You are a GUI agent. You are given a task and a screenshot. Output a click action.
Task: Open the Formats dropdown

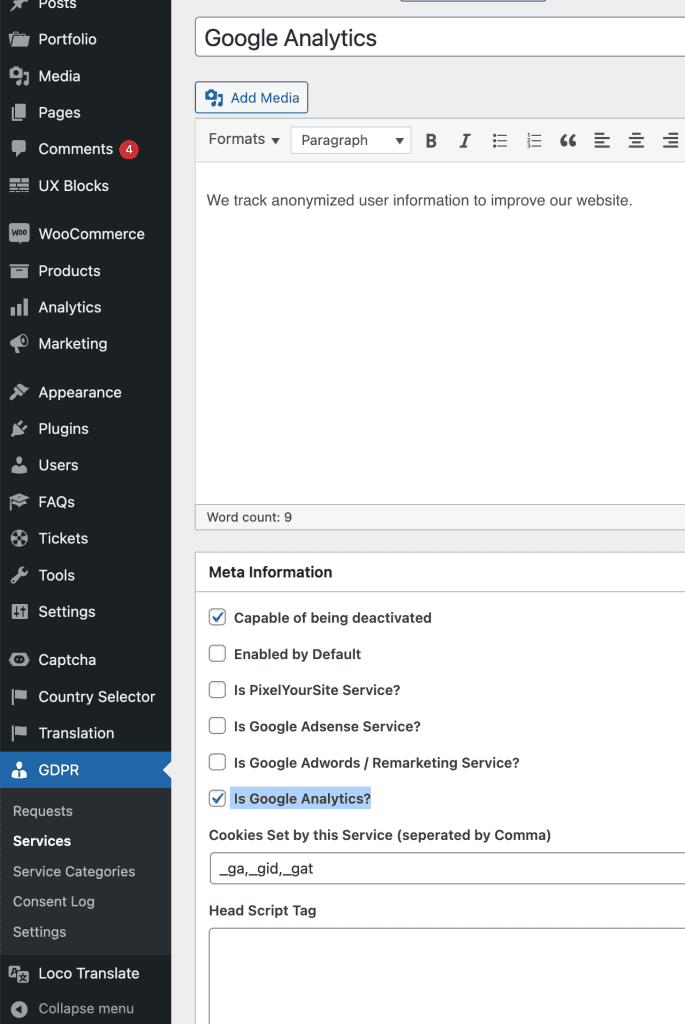(242, 140)
